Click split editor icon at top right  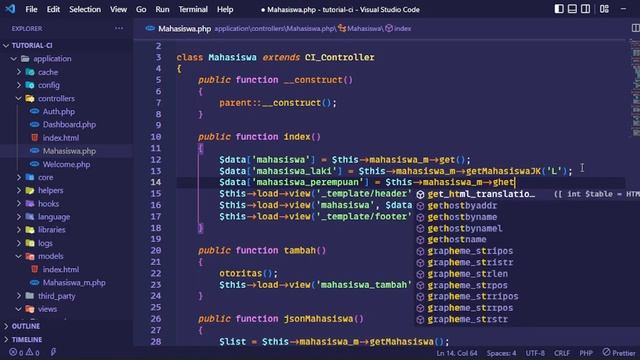pos(636,28)
